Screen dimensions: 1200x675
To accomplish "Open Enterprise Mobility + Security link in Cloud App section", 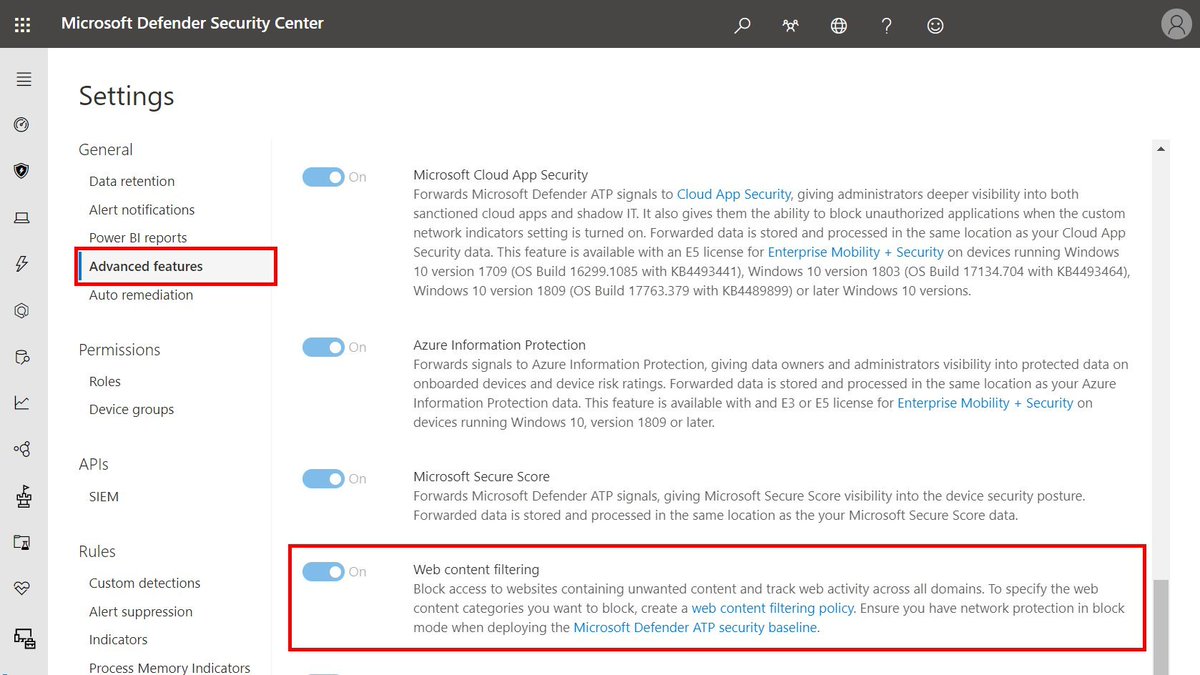I will (x=856, y=252).
